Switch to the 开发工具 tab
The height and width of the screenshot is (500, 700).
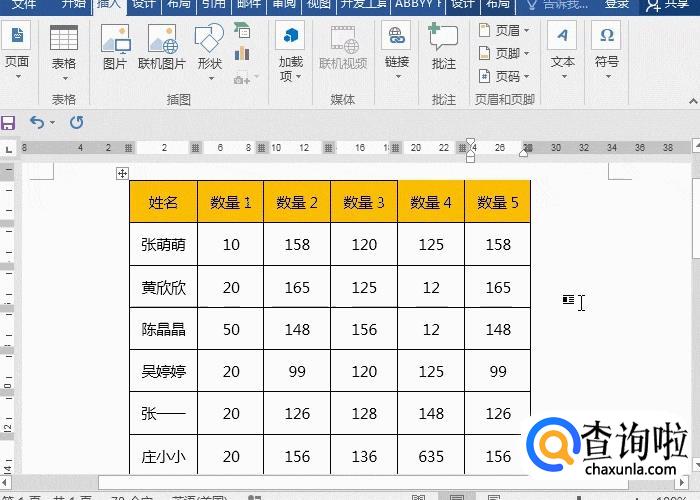pyautogui.click(x=363, y=4)
